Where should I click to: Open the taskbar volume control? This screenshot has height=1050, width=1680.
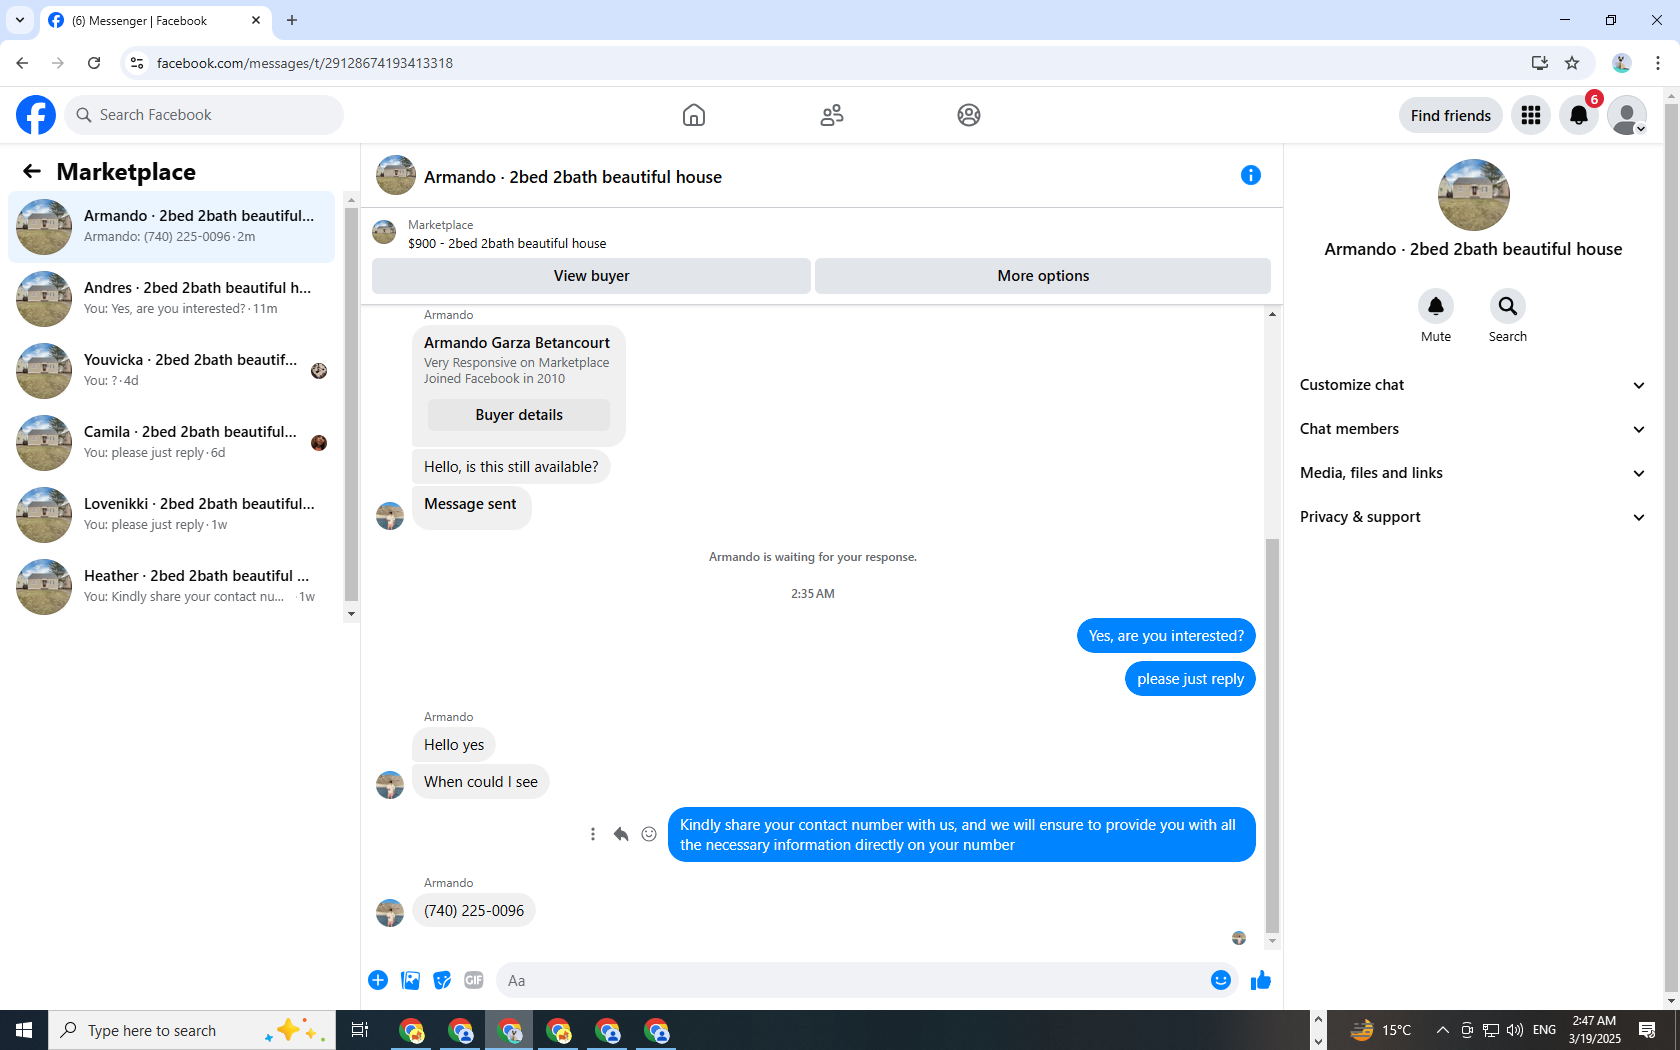click(x=1515, y=1030)
